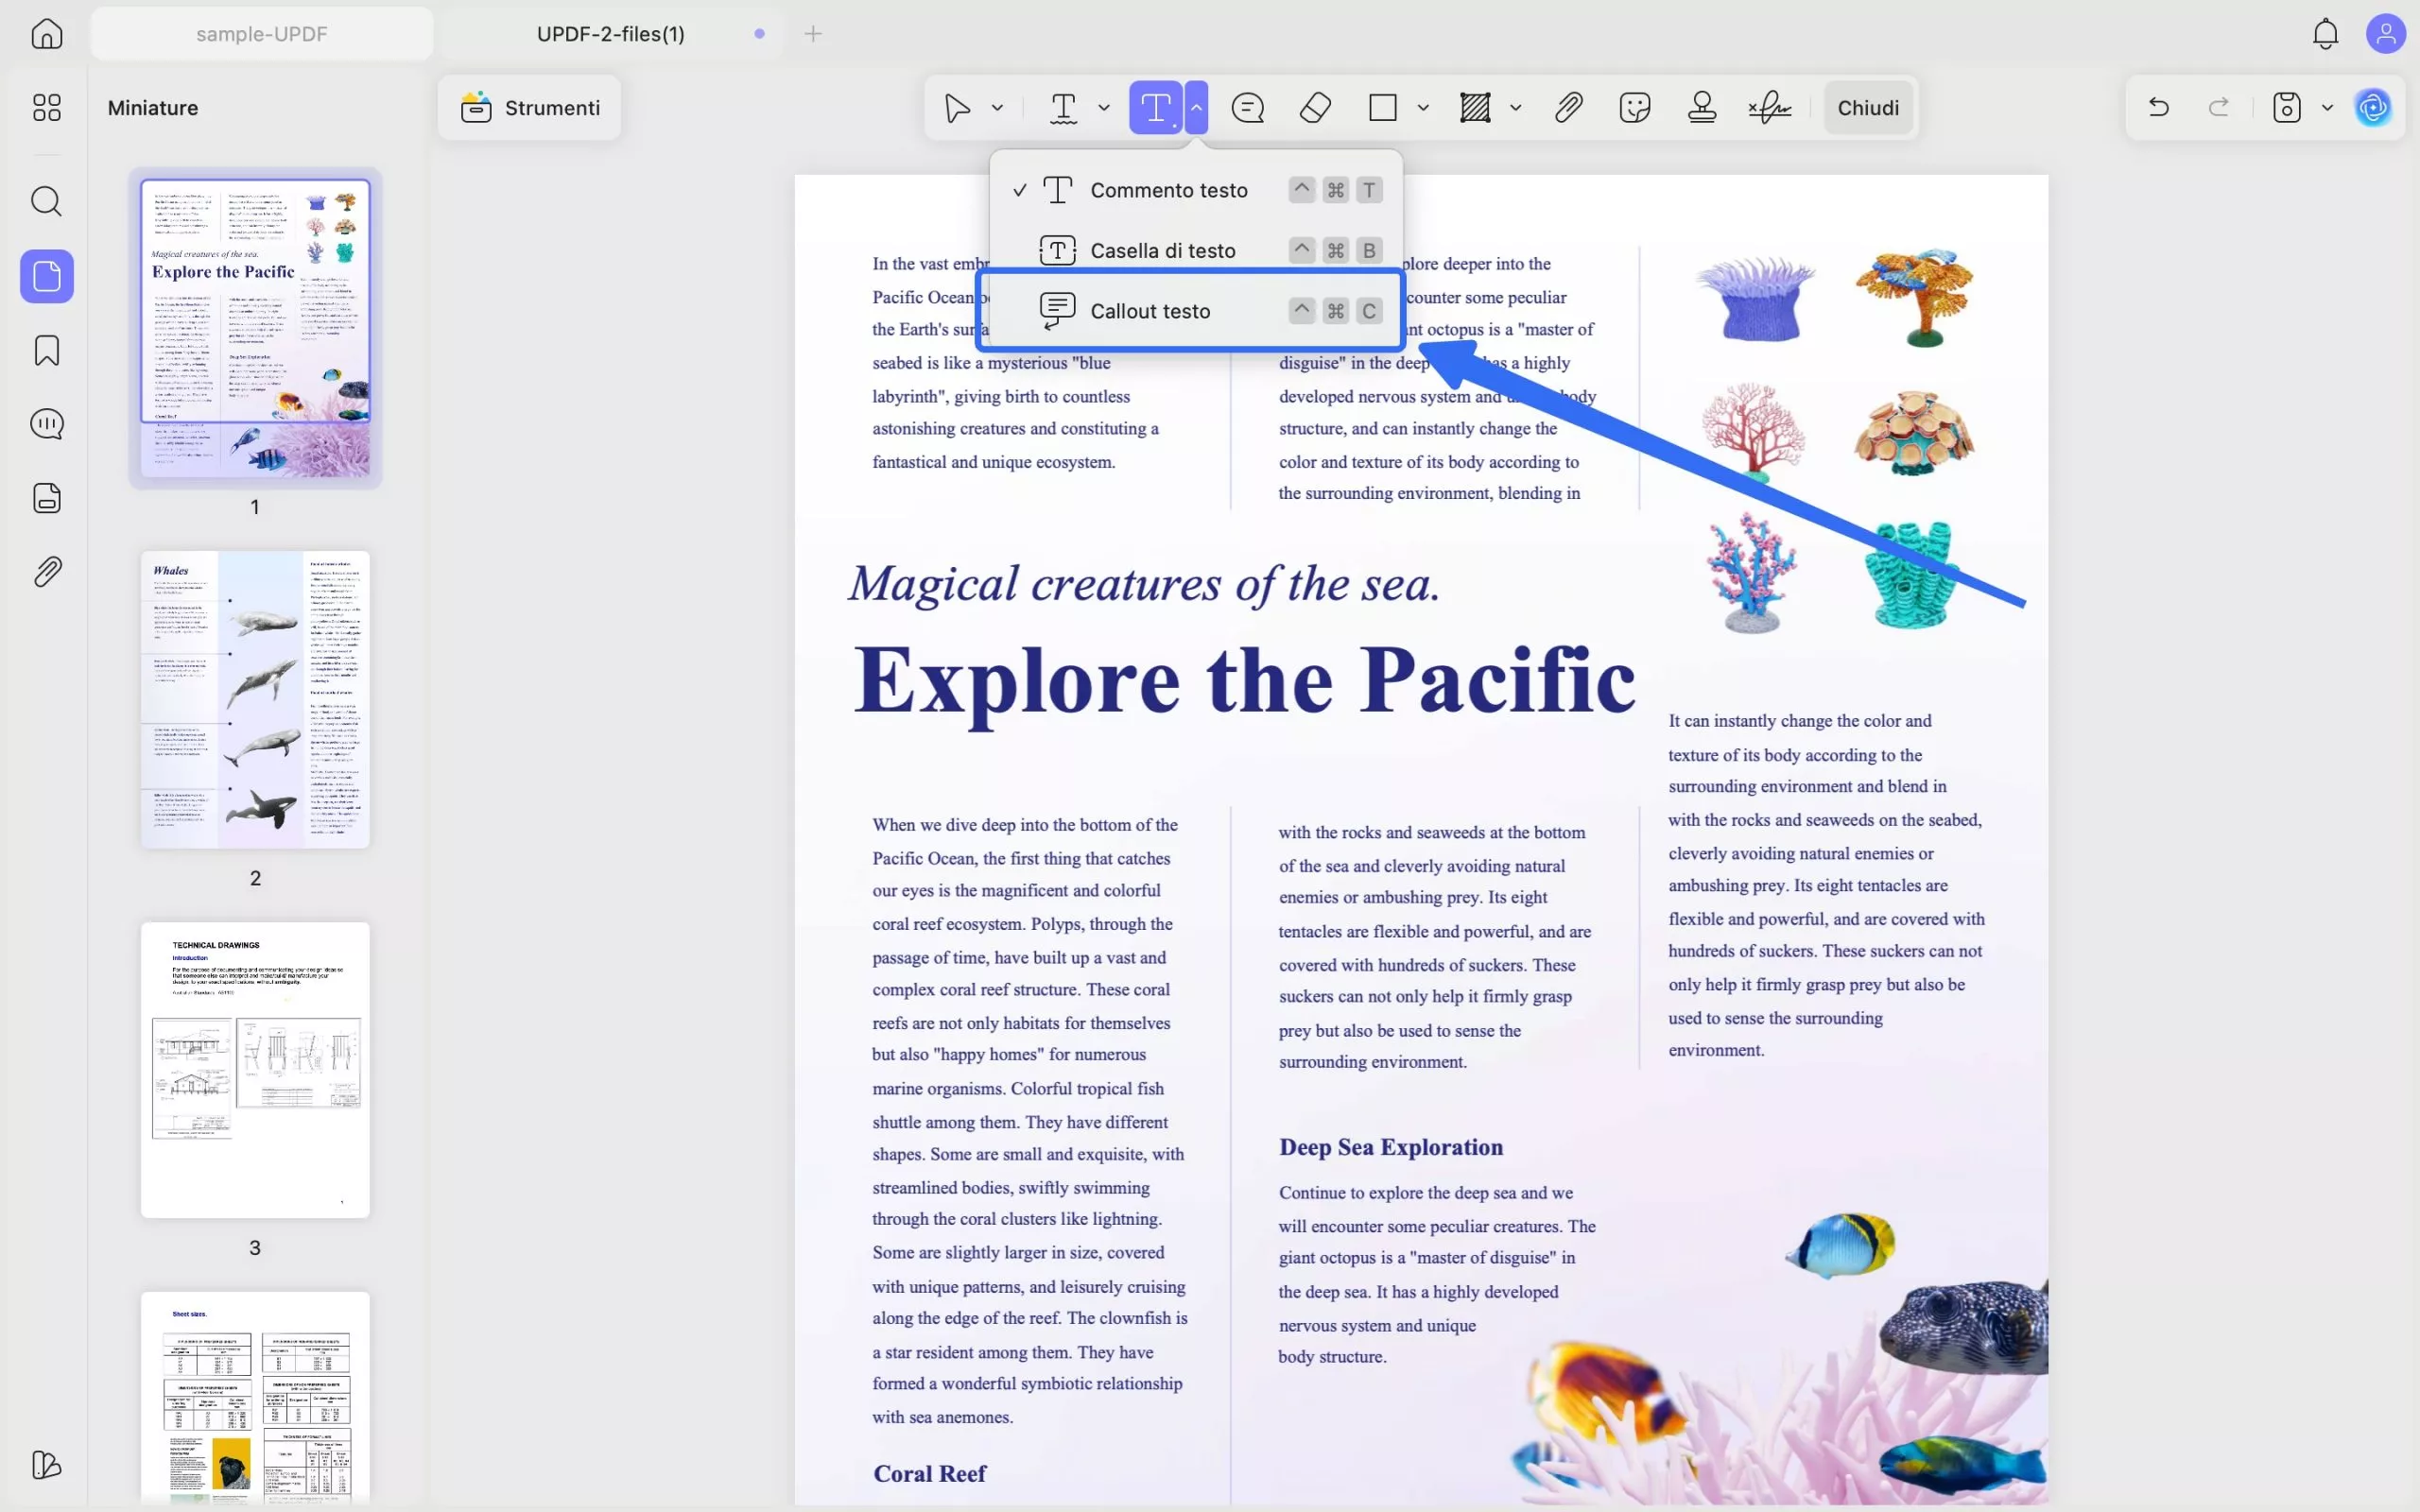Choose the checked Commento testo option
The height and width of the screenshot is (1512, 2420).
(1168, 190)
